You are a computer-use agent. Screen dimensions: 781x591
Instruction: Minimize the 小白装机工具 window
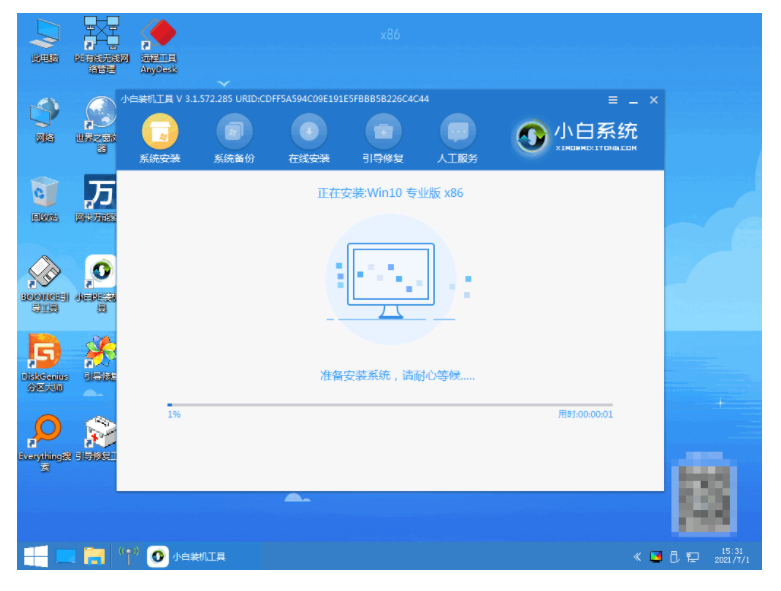(634, 101)
